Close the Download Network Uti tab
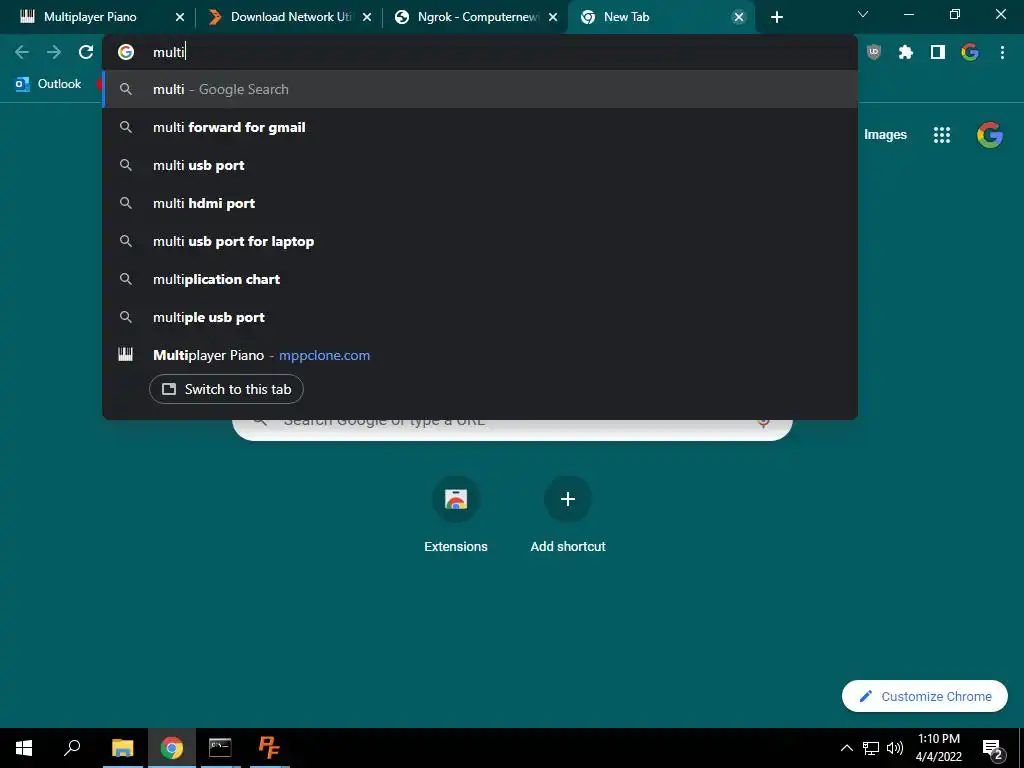The width and height of the screenshot is (1024, 768). 367,18
